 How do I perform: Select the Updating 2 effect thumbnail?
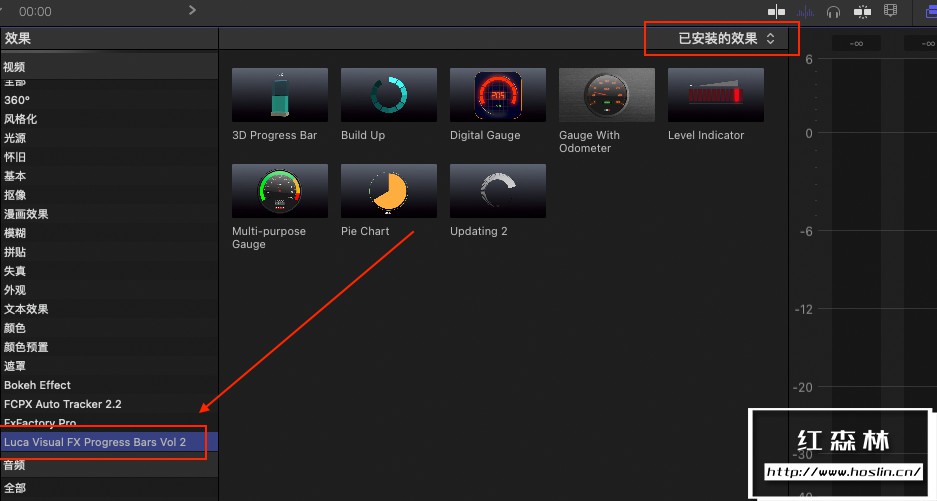pos(498,191)
